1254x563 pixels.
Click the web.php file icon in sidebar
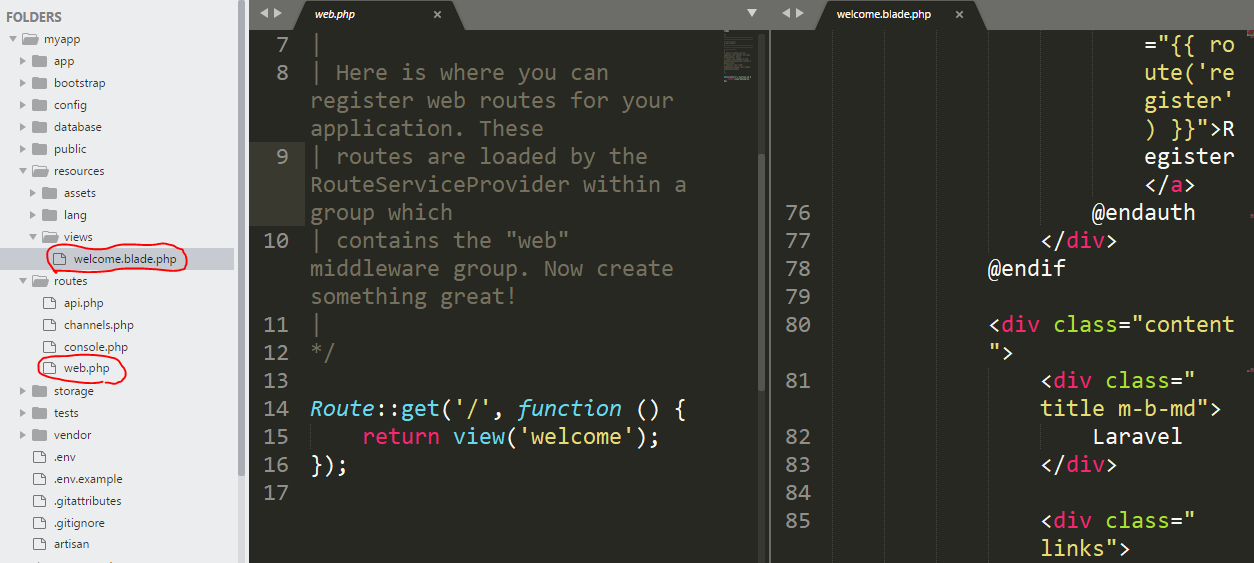click(49, 369)
